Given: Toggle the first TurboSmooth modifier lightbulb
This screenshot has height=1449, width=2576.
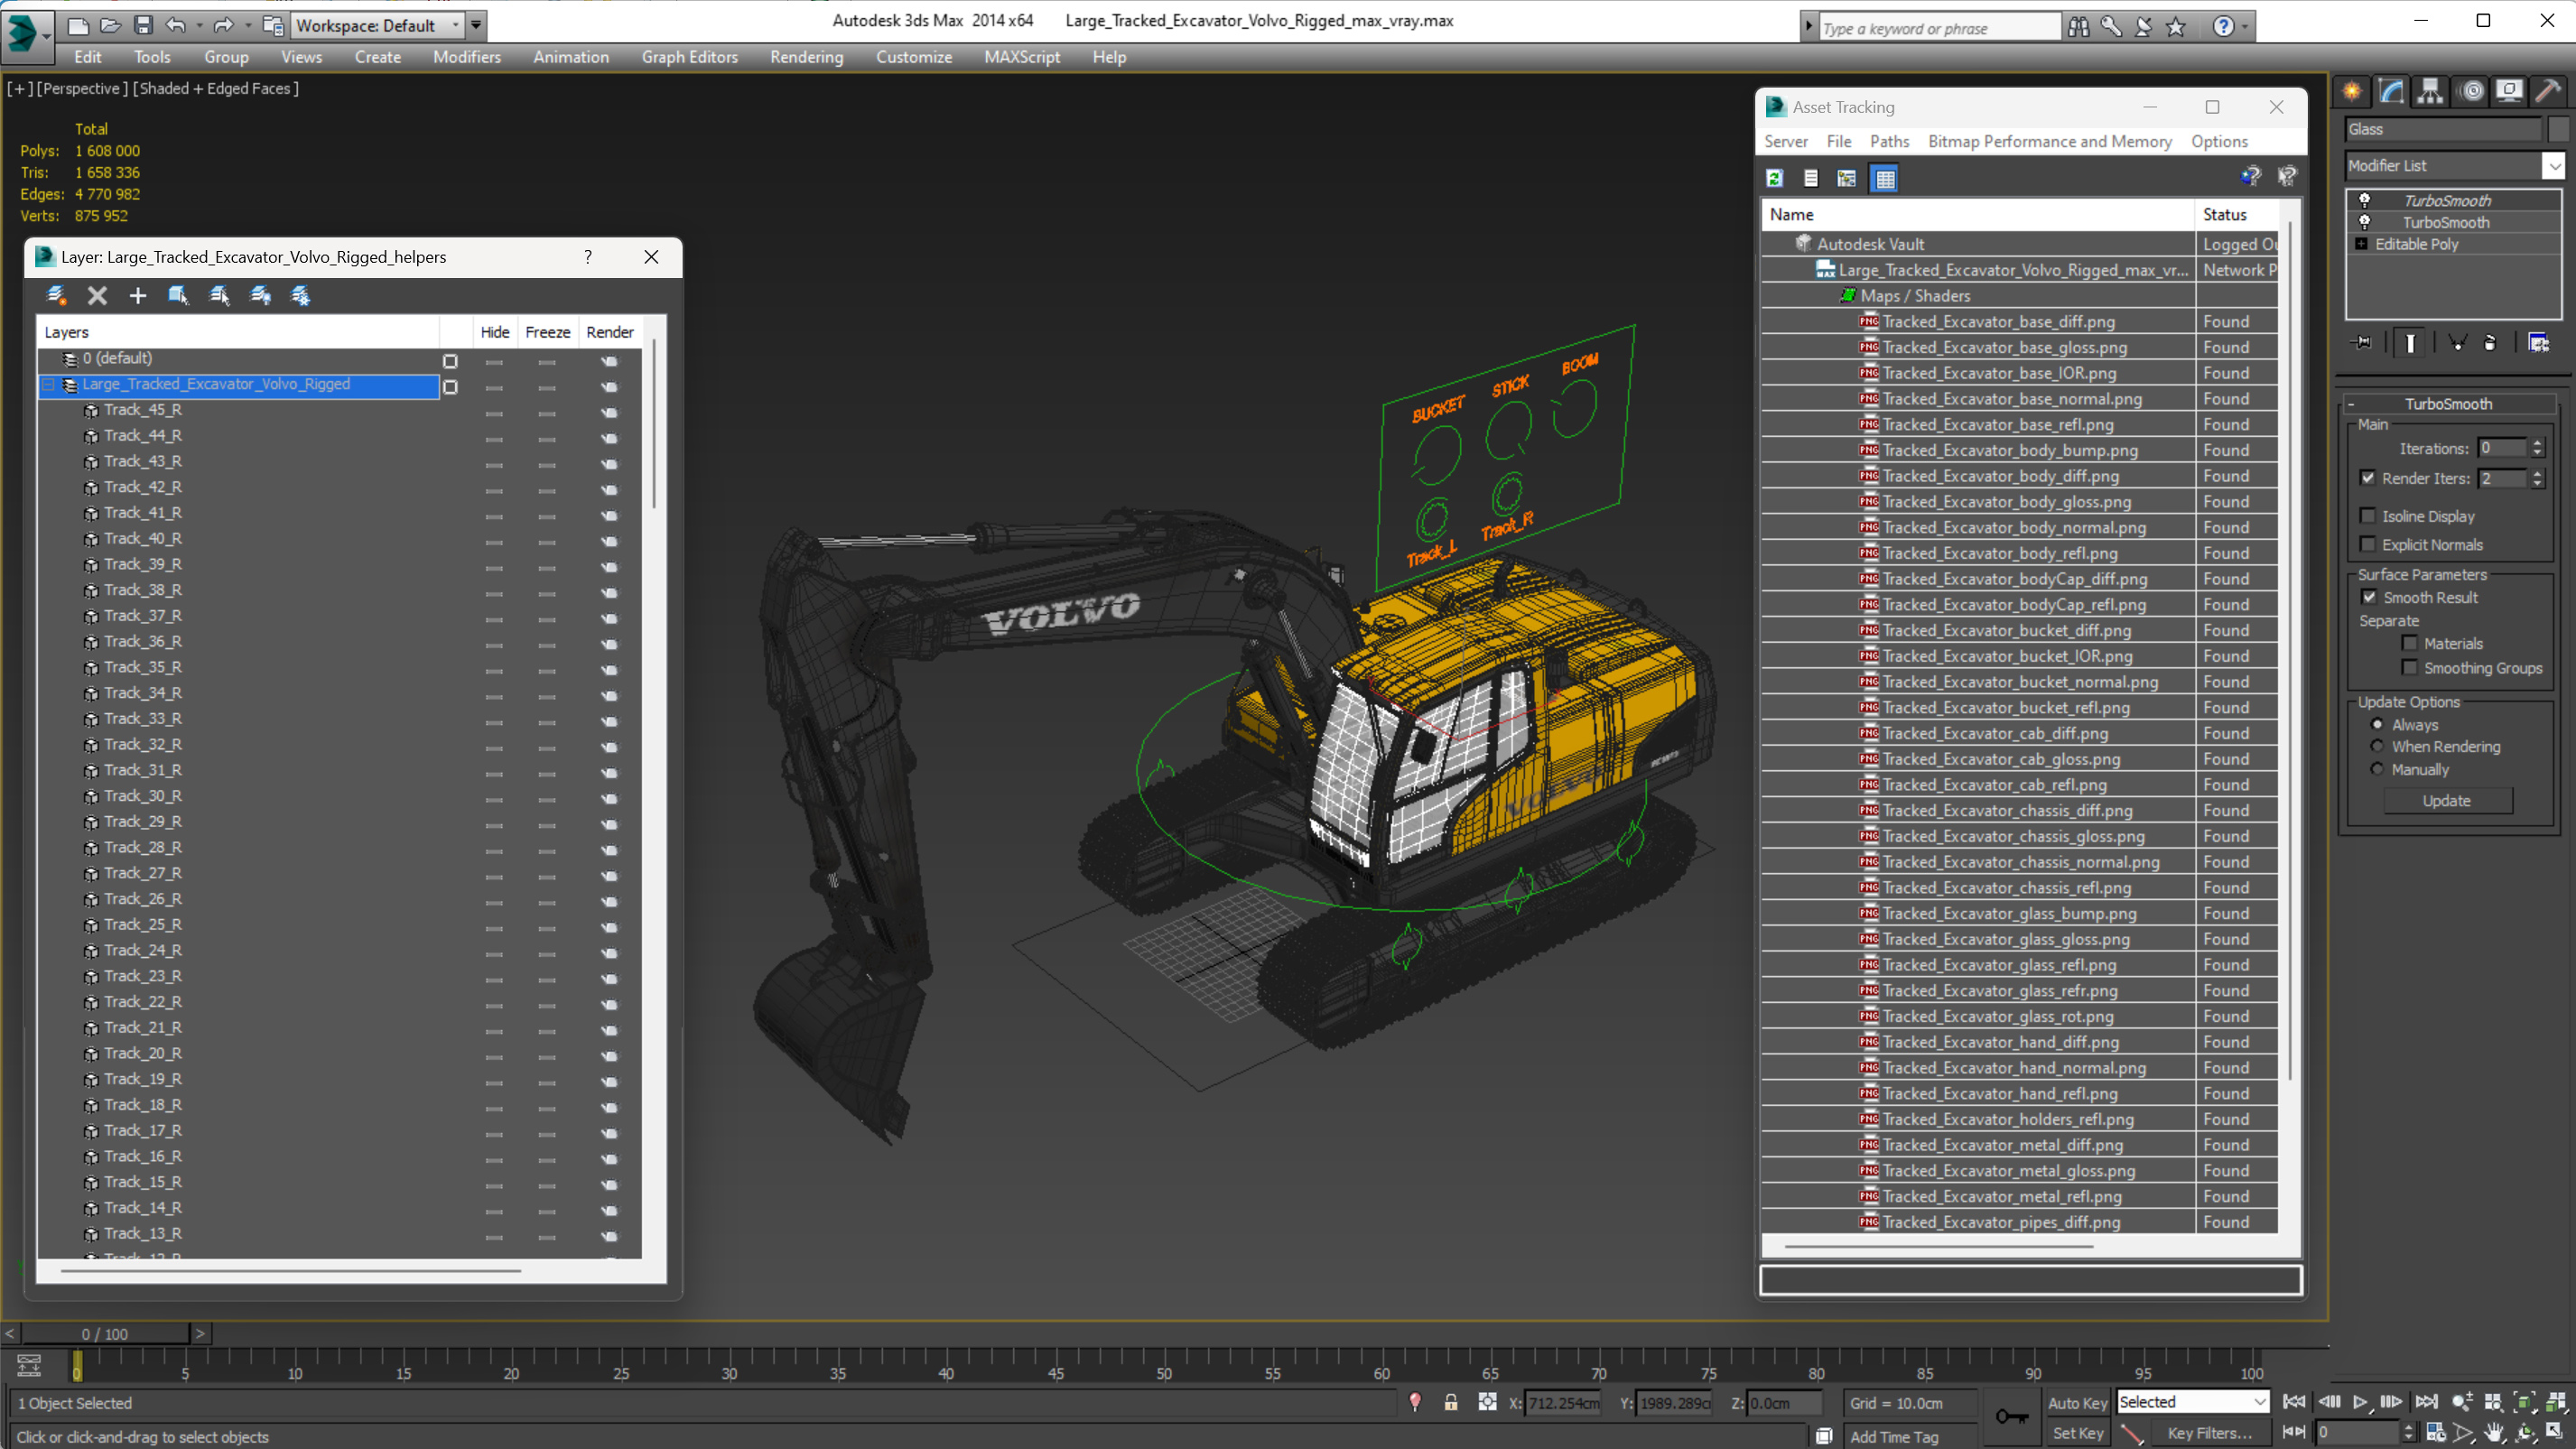Looking at the screenshot, I should click(x=2365, y=200).
